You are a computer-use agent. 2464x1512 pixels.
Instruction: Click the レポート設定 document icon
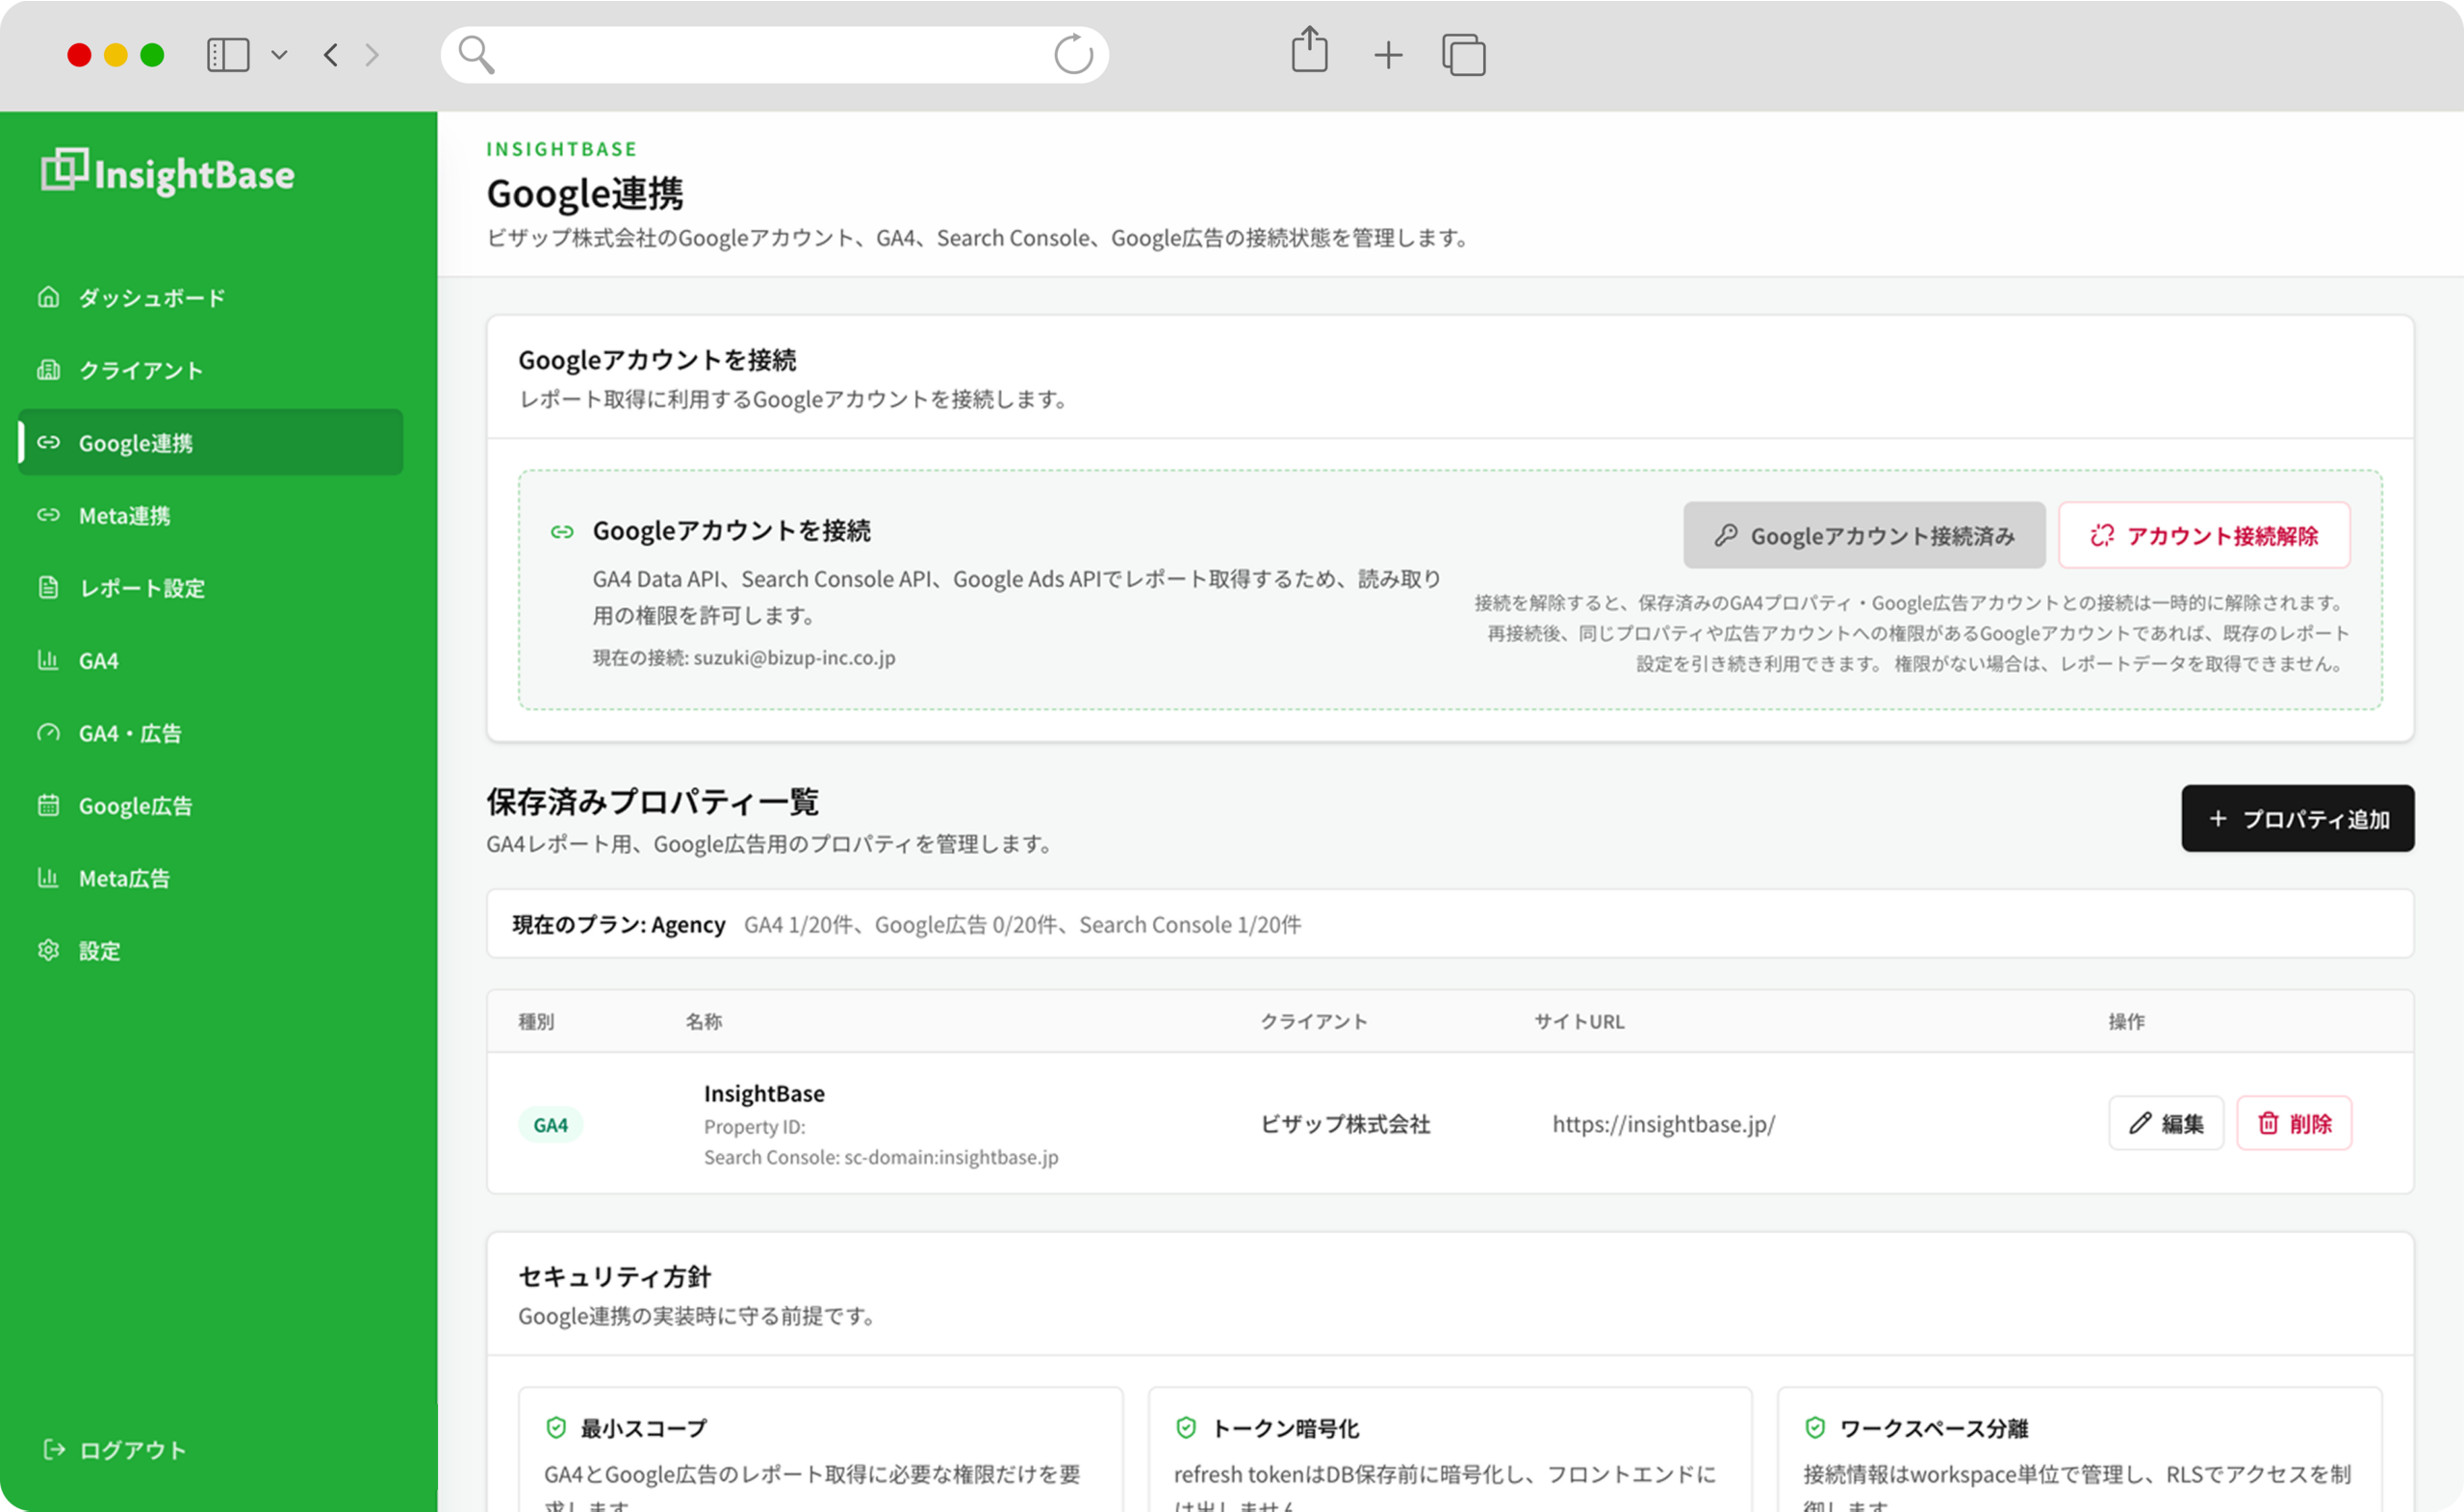click(x=48, y=587)
